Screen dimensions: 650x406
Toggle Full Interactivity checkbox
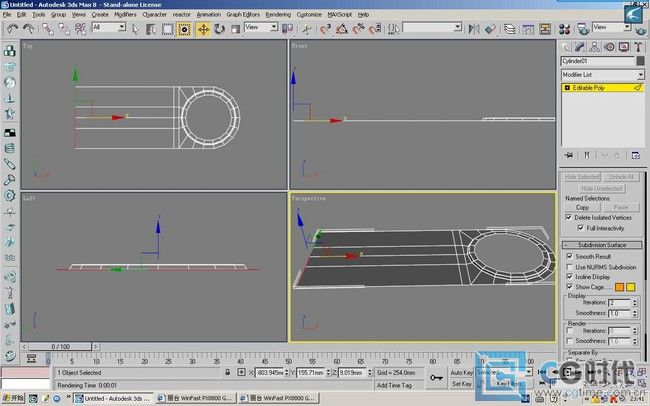(x=580, y=228)
